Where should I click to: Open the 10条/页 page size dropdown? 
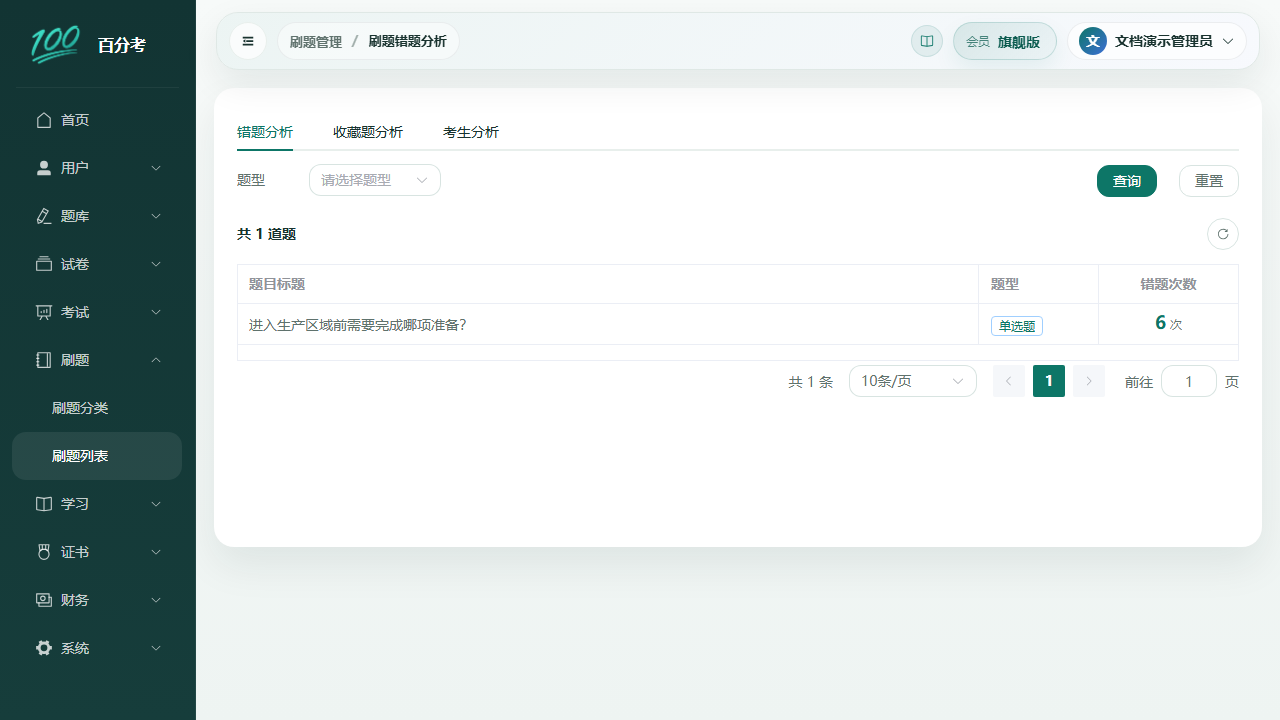pyautogui.click(x=913, y=381)
